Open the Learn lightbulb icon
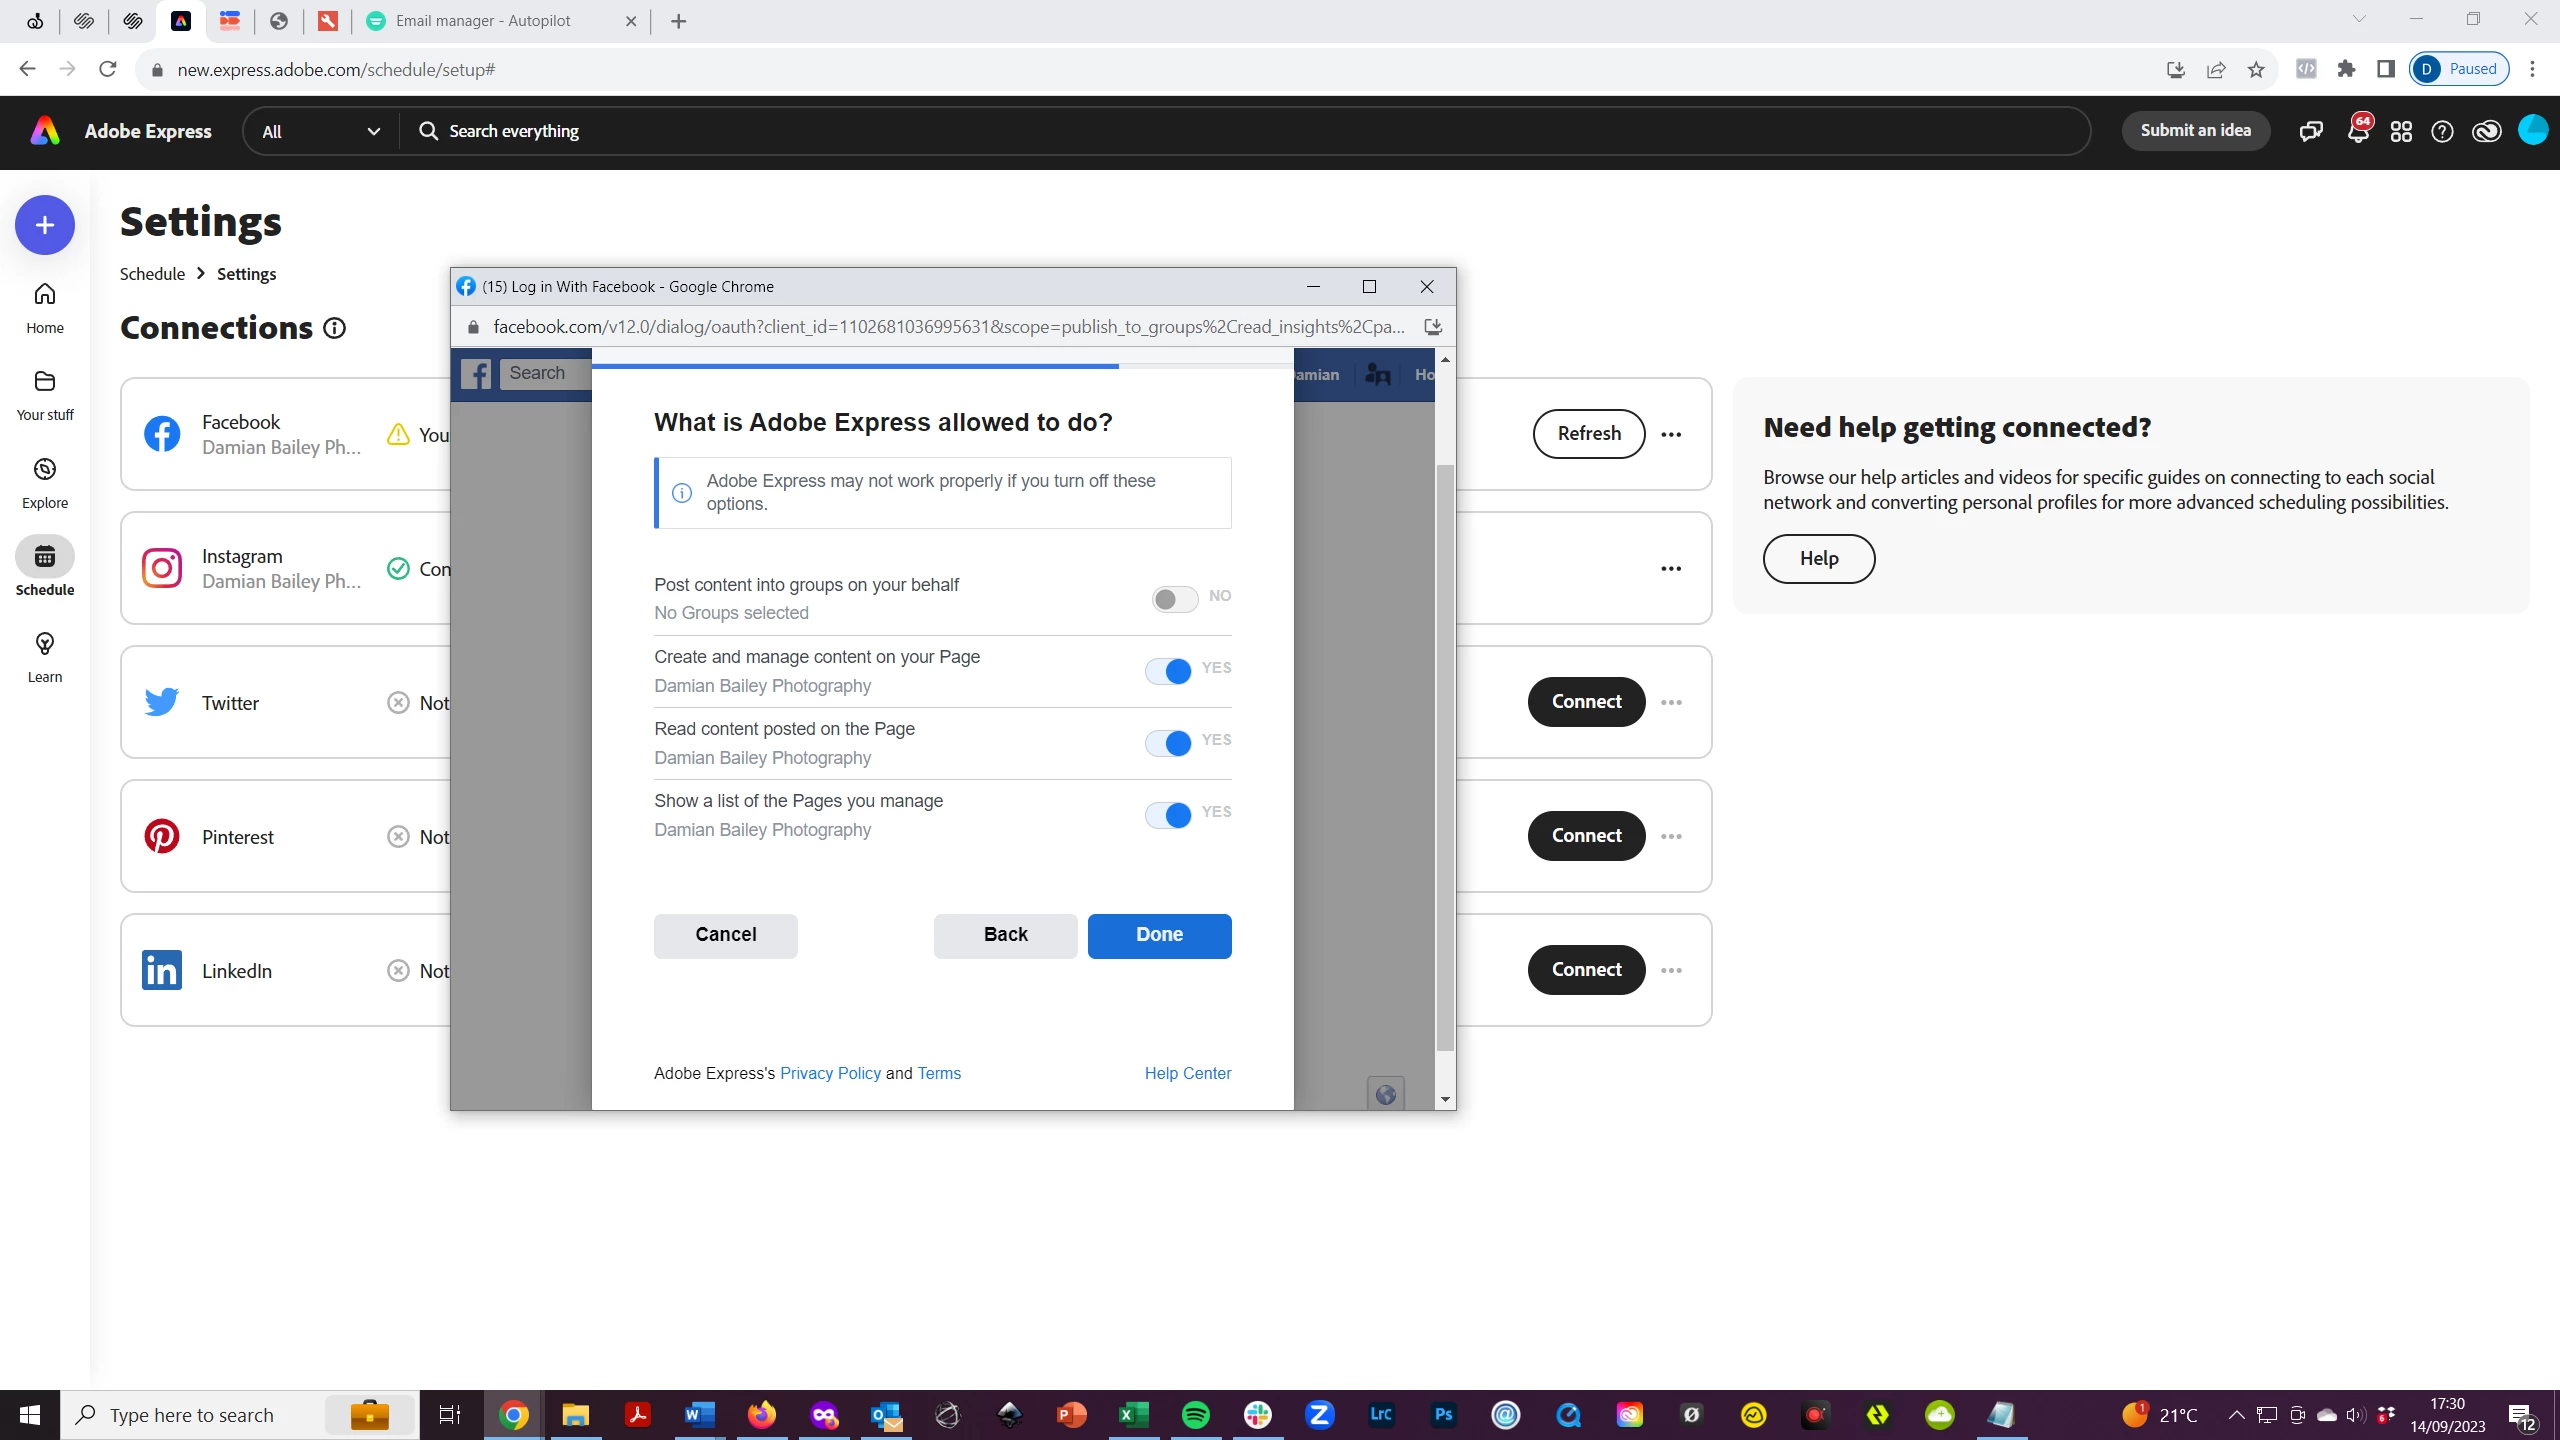The image size is (2560, 1440). [x=45, y=644]
